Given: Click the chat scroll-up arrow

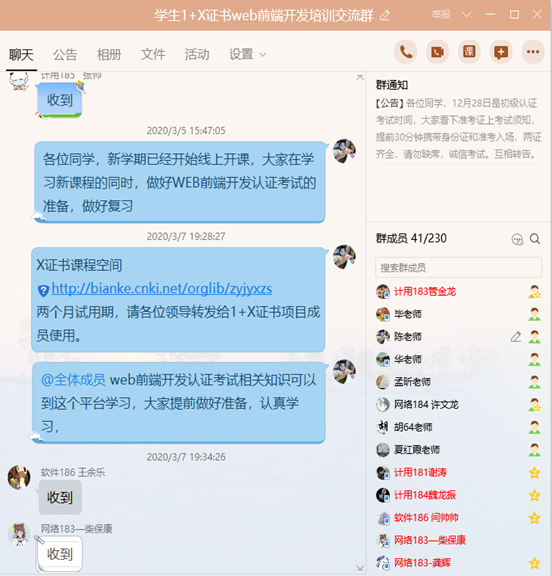Looking at the screenshot, I should pyautogui.click(x=360, y=77).
